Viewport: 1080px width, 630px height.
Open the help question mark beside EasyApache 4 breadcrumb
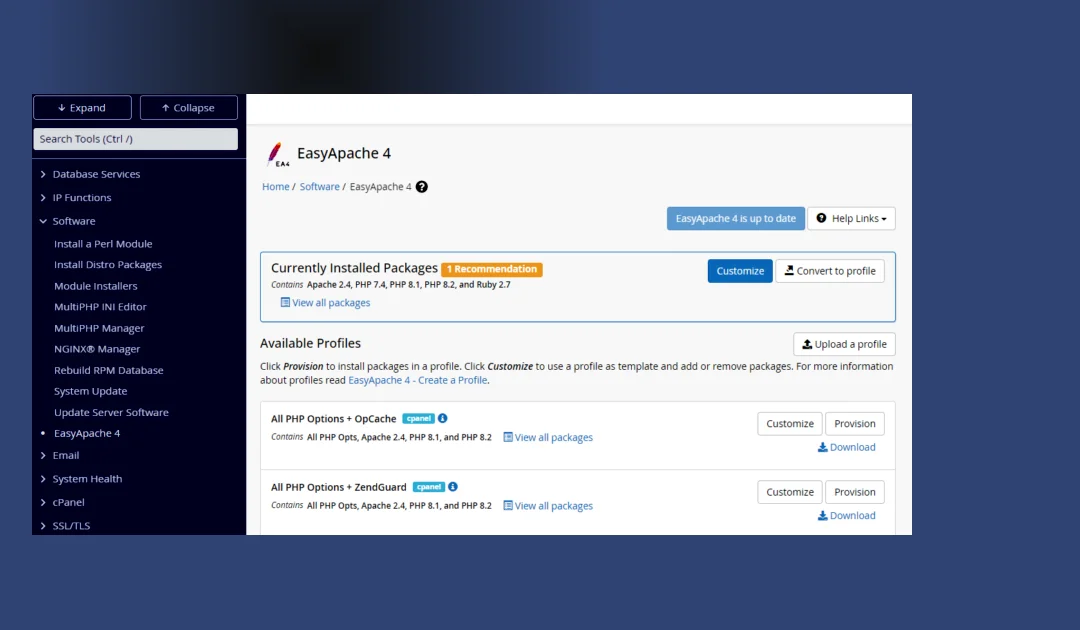click(x=422, y=187)
